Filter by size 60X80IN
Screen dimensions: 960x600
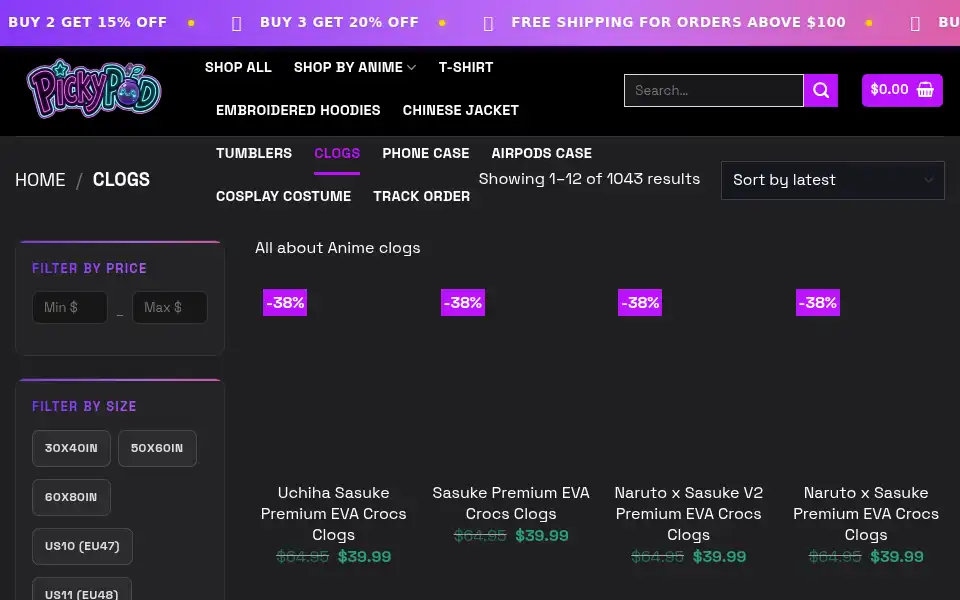point(71,497)
